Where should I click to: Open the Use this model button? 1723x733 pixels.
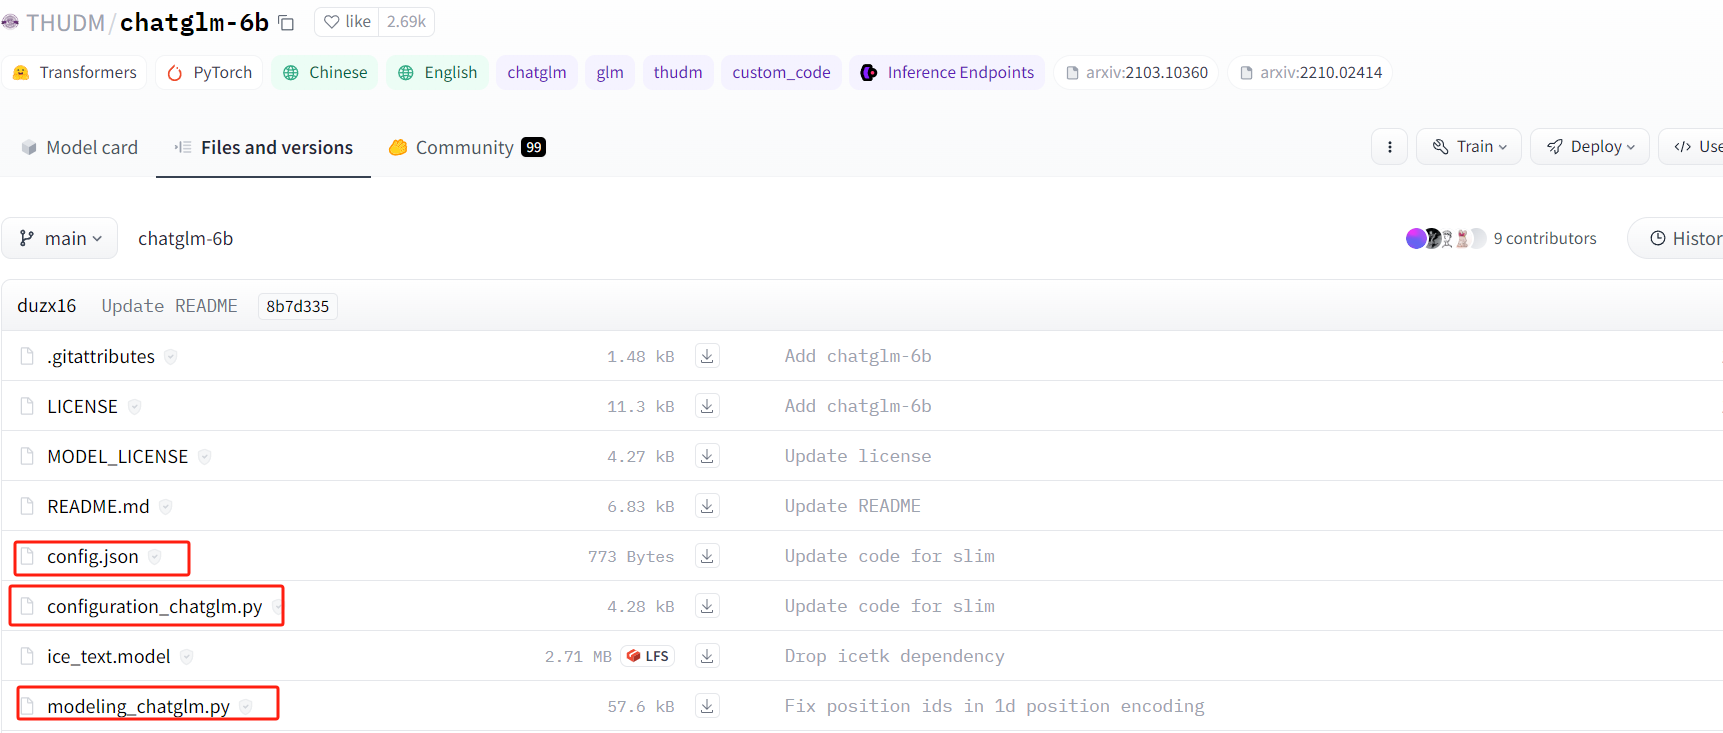(x=1691, y=146)
